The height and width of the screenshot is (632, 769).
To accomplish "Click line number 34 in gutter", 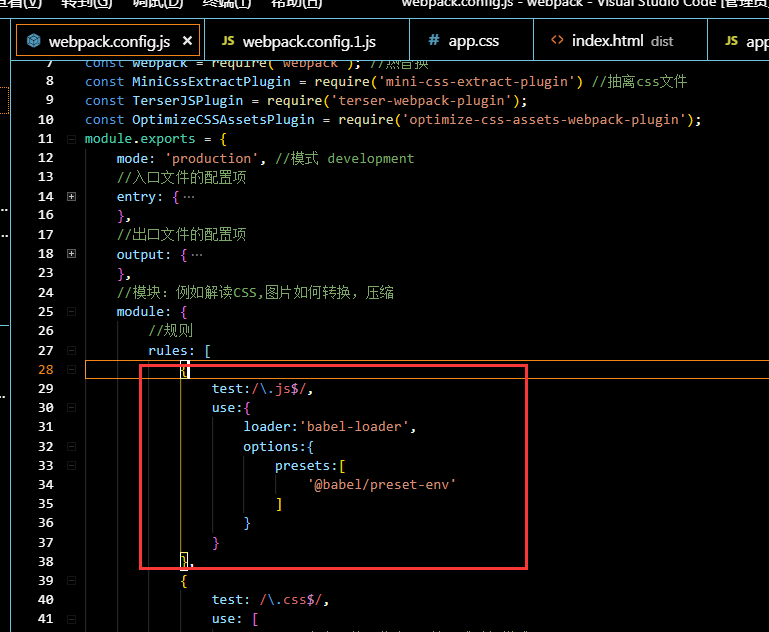I will pos(46,485).
